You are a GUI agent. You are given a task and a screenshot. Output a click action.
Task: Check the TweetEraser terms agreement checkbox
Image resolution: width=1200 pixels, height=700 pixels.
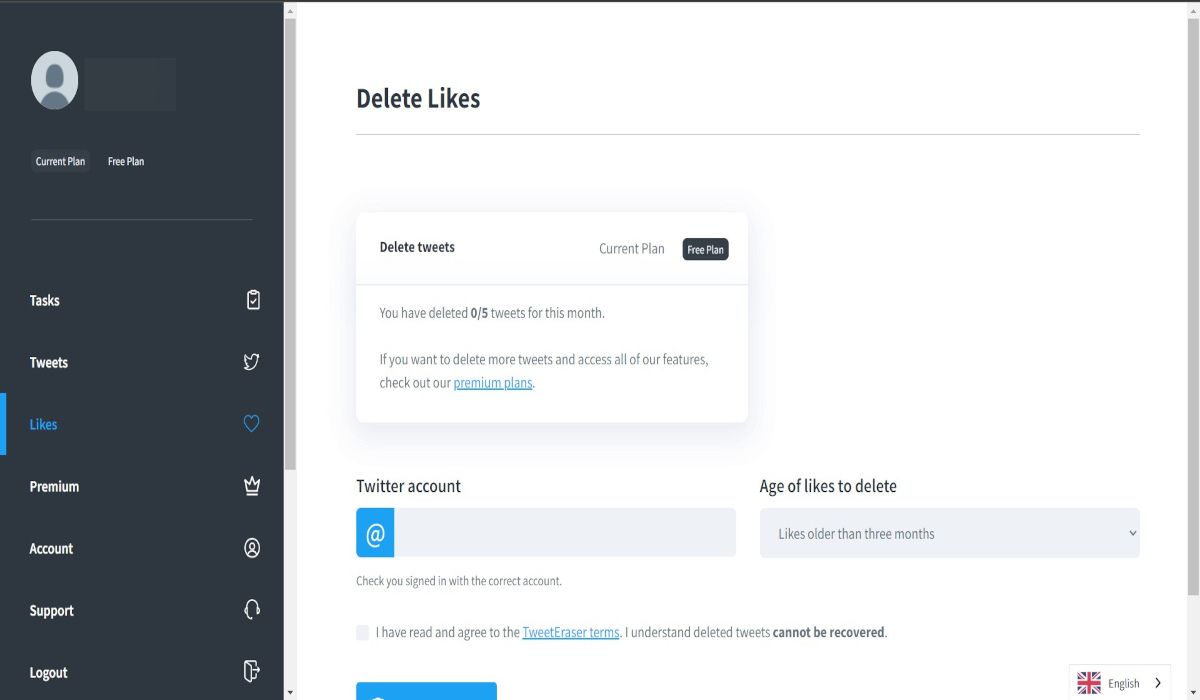pyautogui.click(x=362, y=632)
